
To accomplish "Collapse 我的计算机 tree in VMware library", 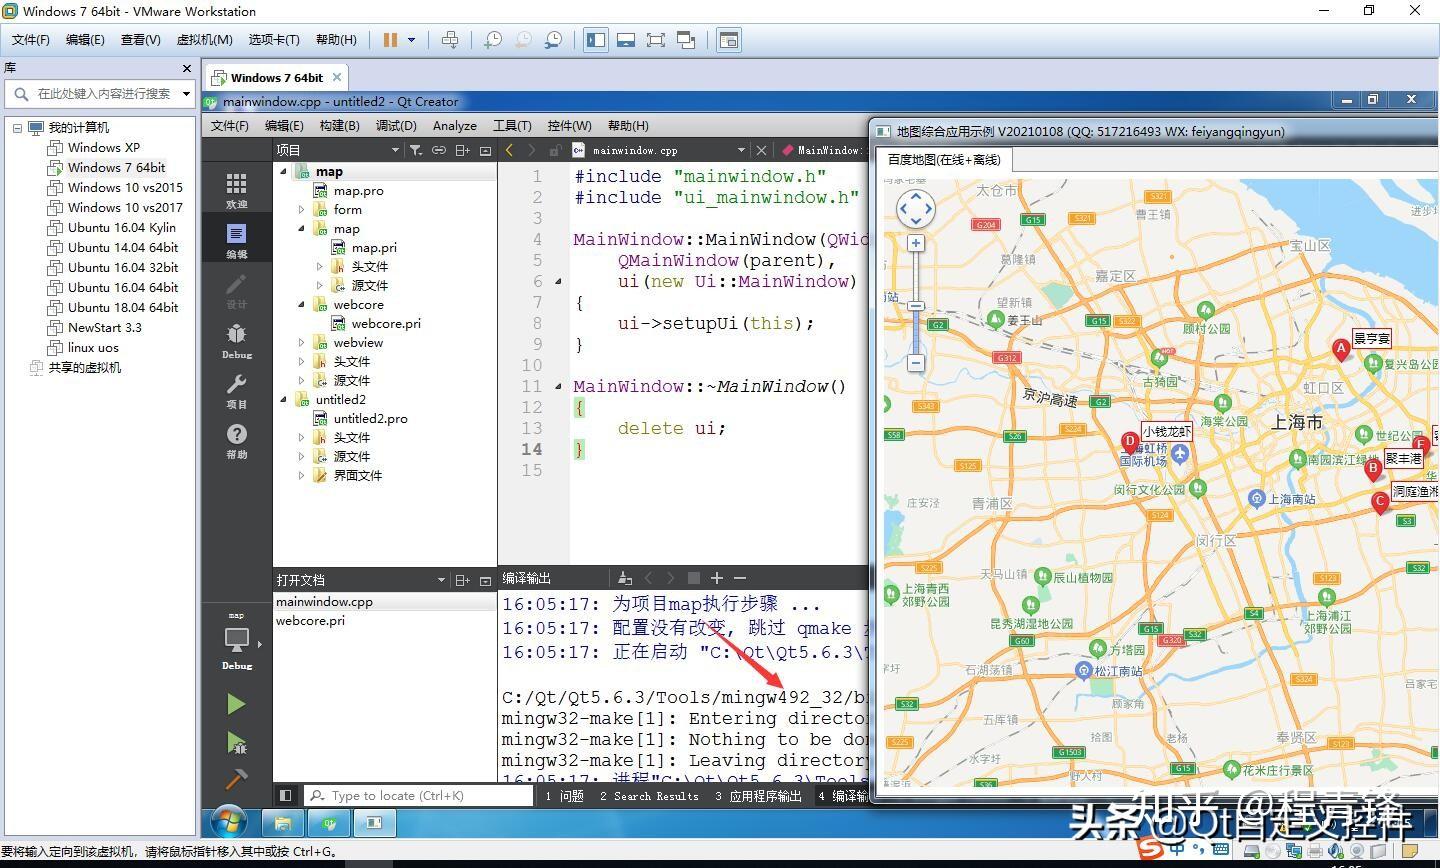I will (17, 128).
